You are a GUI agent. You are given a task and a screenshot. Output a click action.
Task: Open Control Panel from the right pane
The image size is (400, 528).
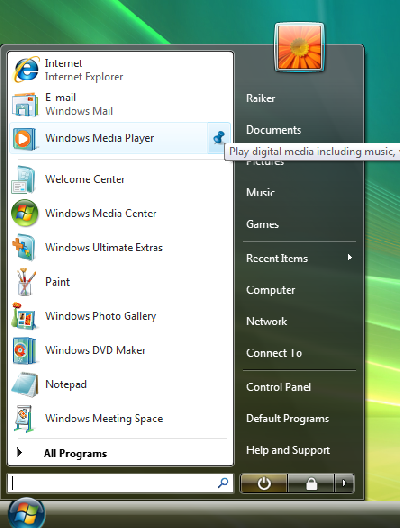coord(278,387)
